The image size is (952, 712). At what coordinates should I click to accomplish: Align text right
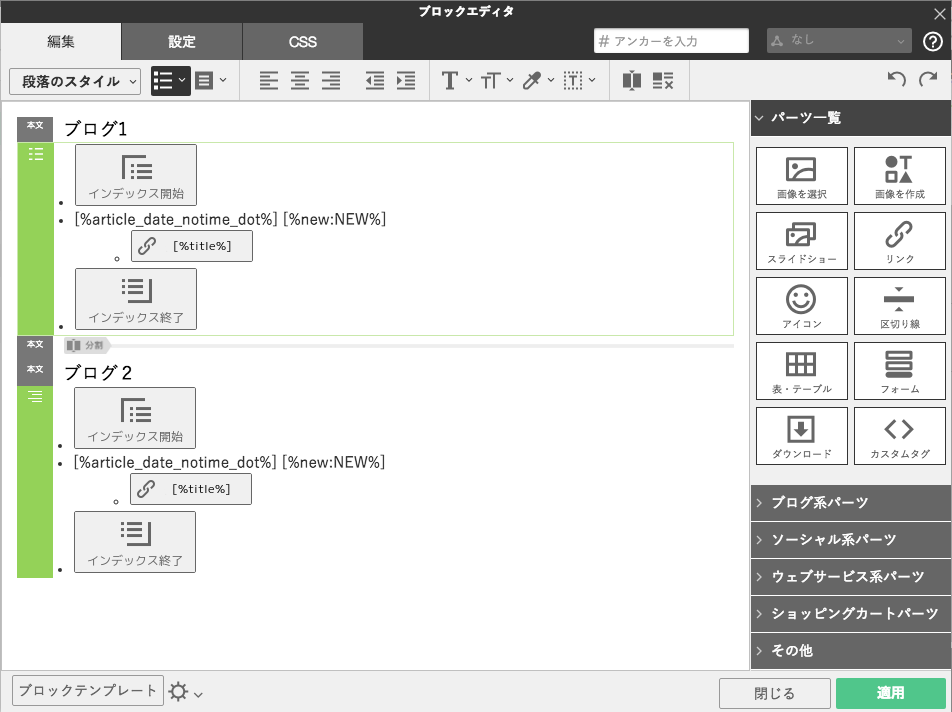(x=331, y=80)
